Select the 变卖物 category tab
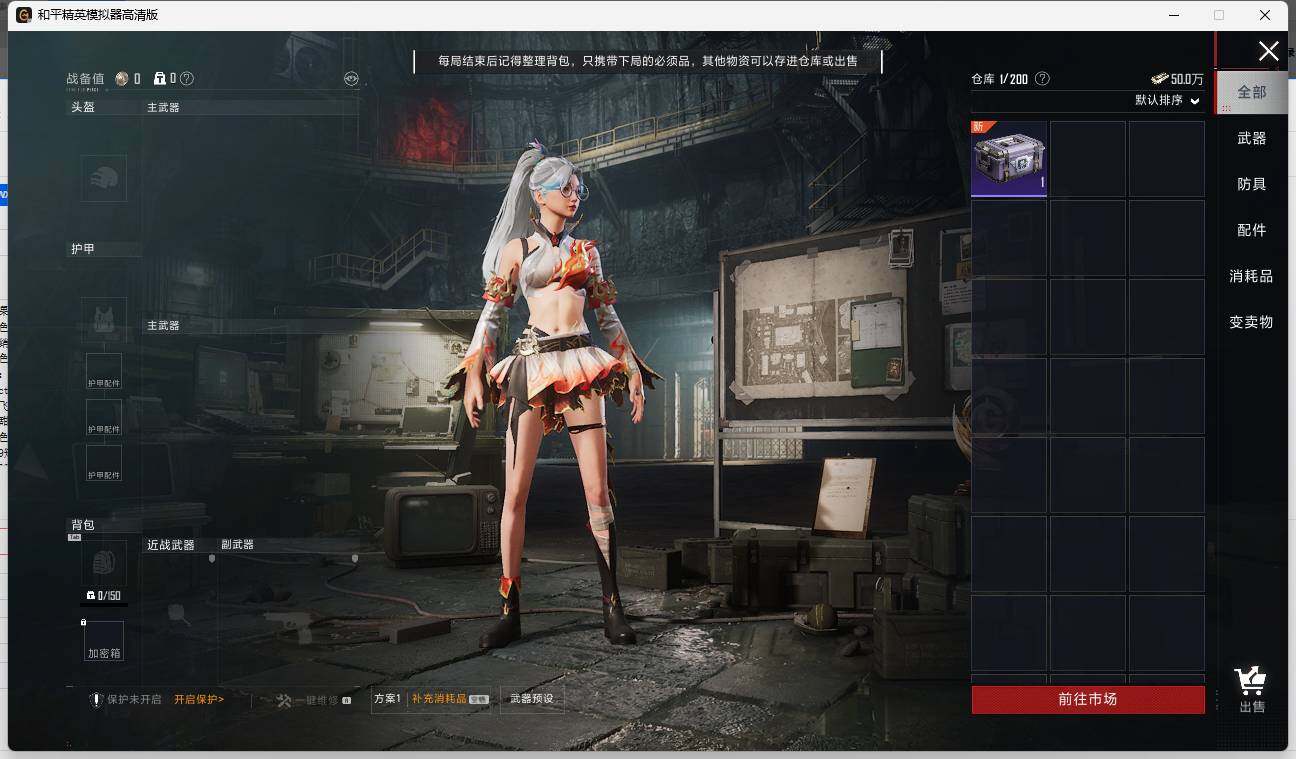Image resolution: width=1296 pixels, height=759 pixels. click(1252, 322)
